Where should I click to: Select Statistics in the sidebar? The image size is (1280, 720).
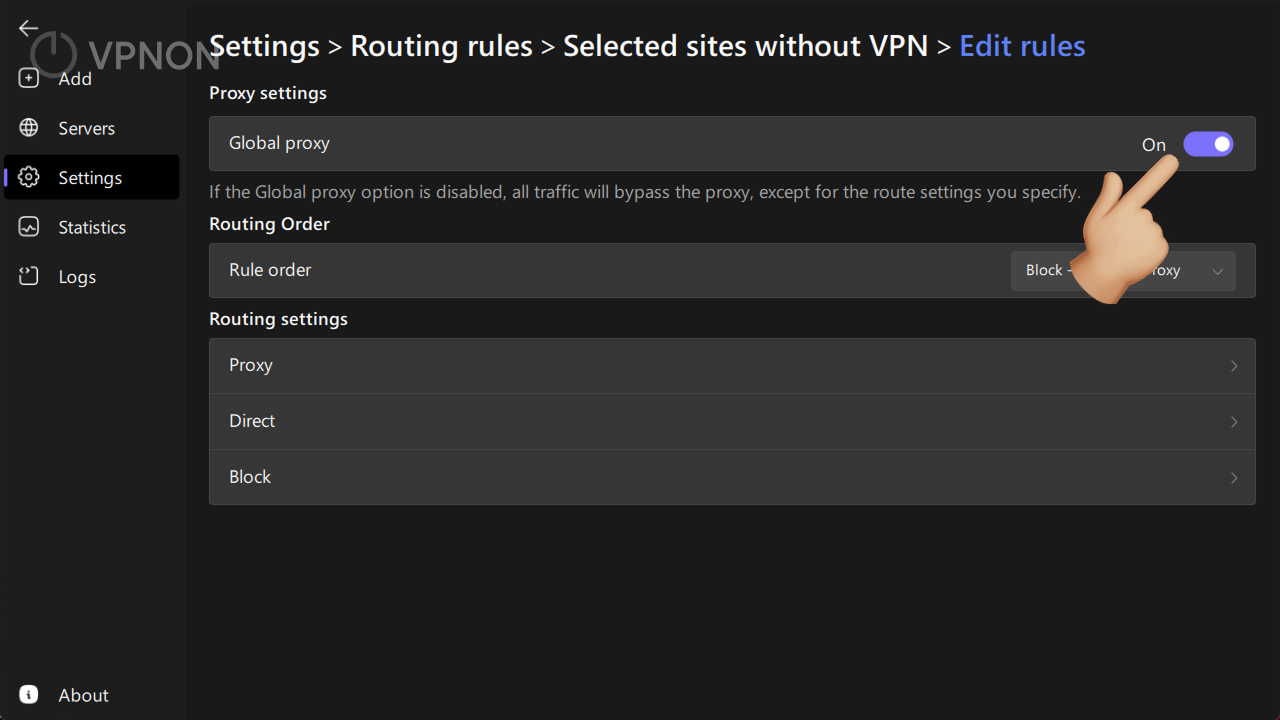tap(92, 227)
